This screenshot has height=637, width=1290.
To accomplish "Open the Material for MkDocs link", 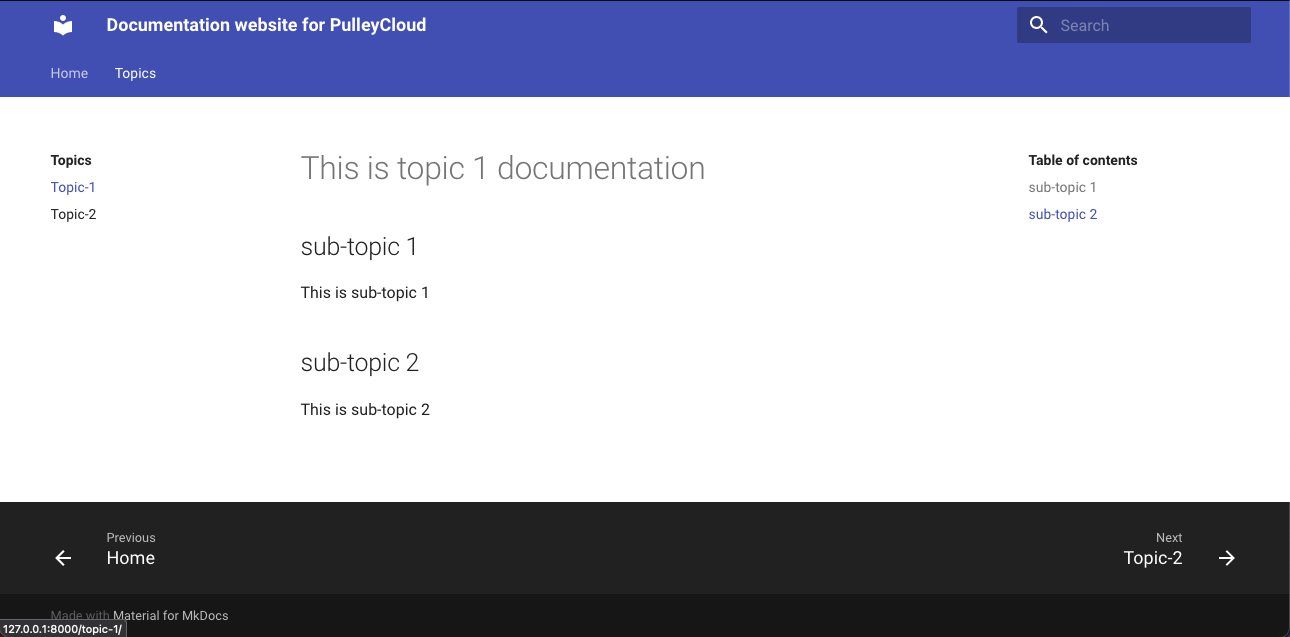I will pos(169,615).
